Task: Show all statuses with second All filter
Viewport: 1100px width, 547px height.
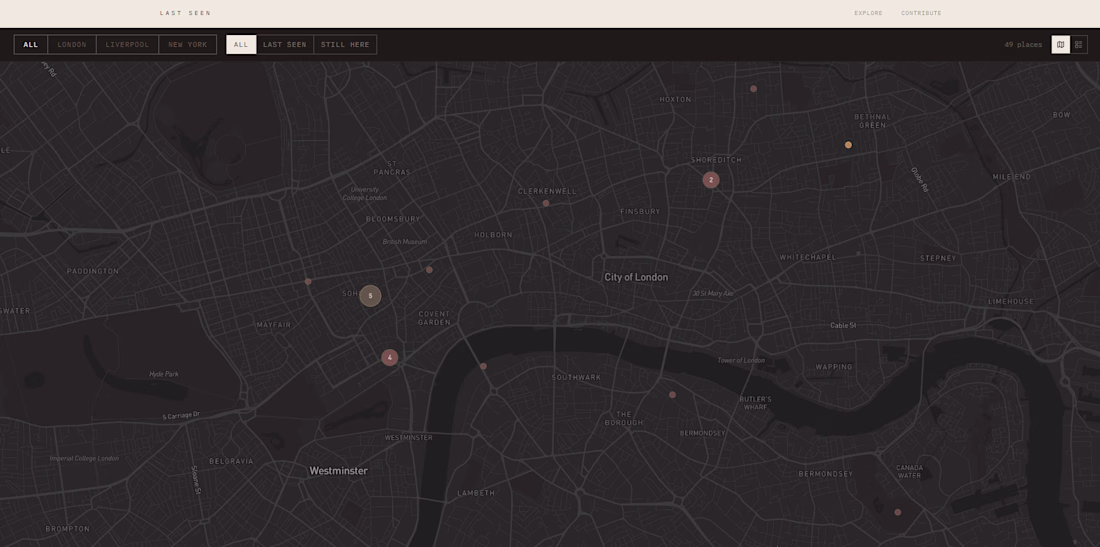Action: click(241, 45)
